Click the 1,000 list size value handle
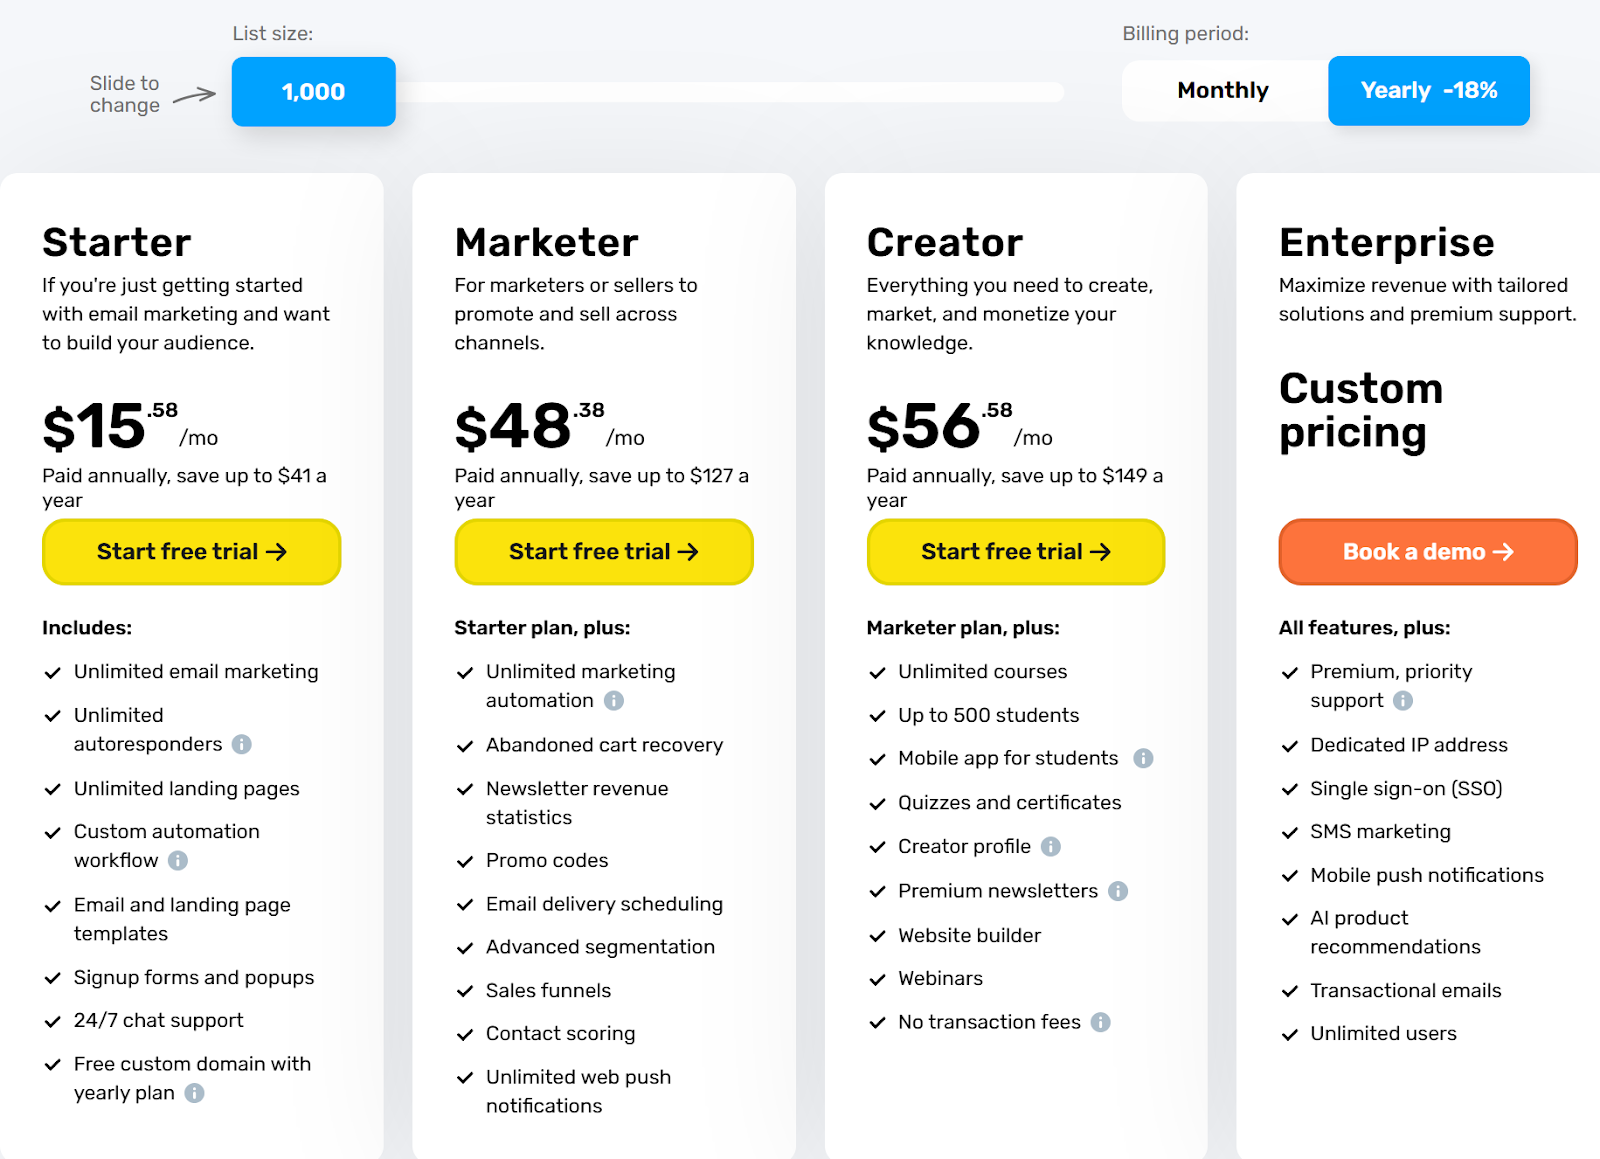 point(313,91)
